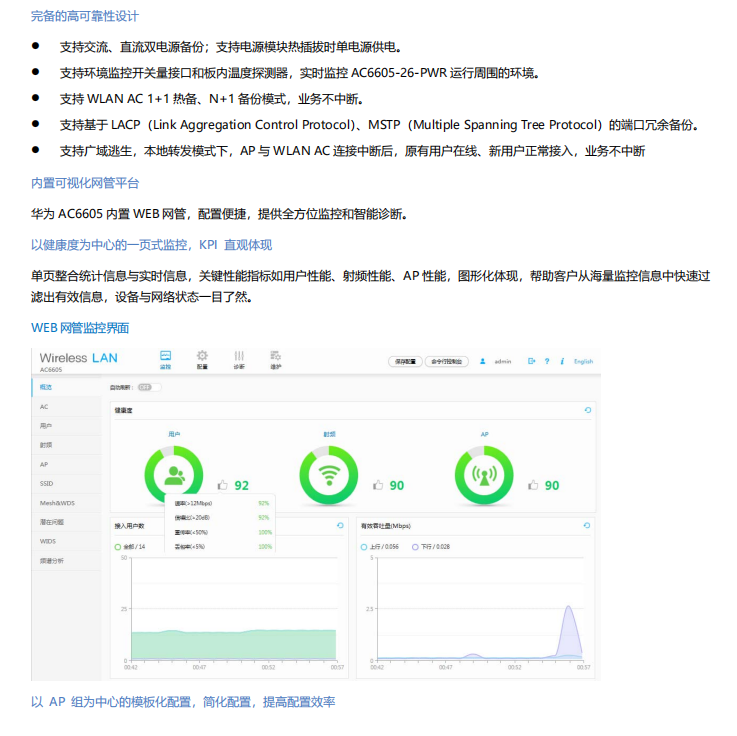
Task: Select the AP item in left sidebar
Action: point(67,464)
